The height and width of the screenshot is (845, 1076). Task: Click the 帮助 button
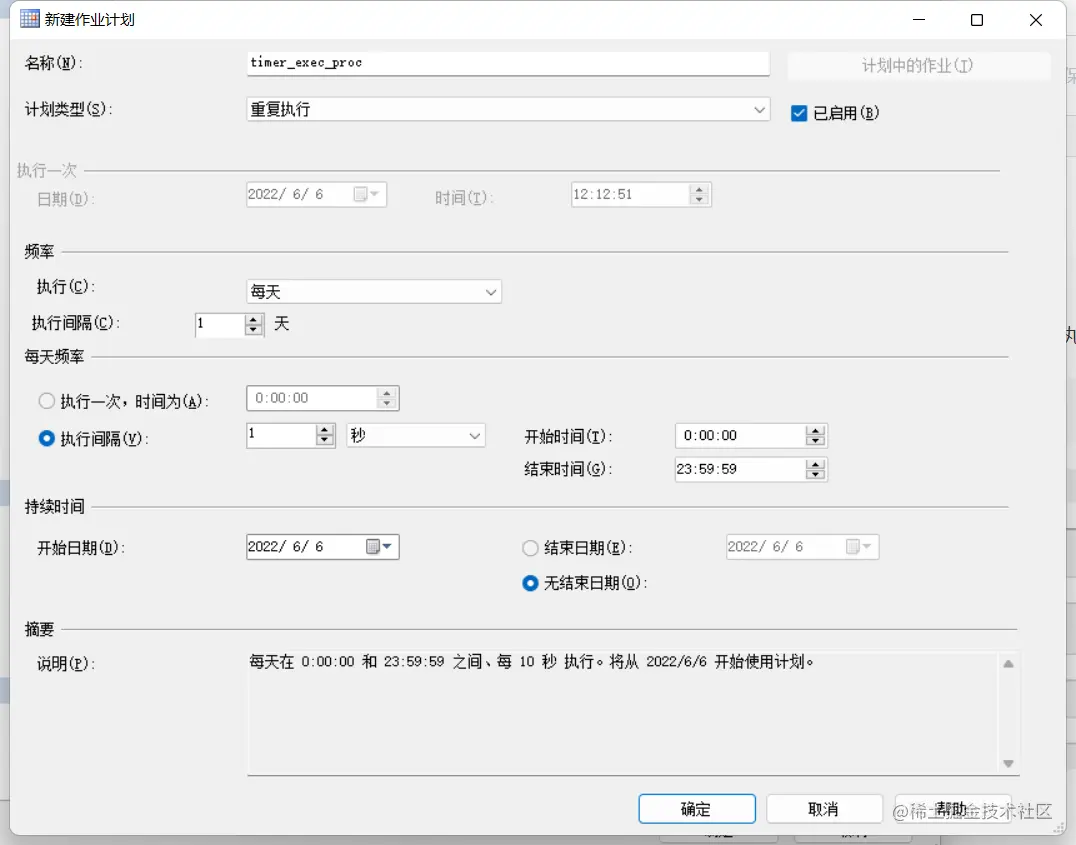(x=952, y=809)
